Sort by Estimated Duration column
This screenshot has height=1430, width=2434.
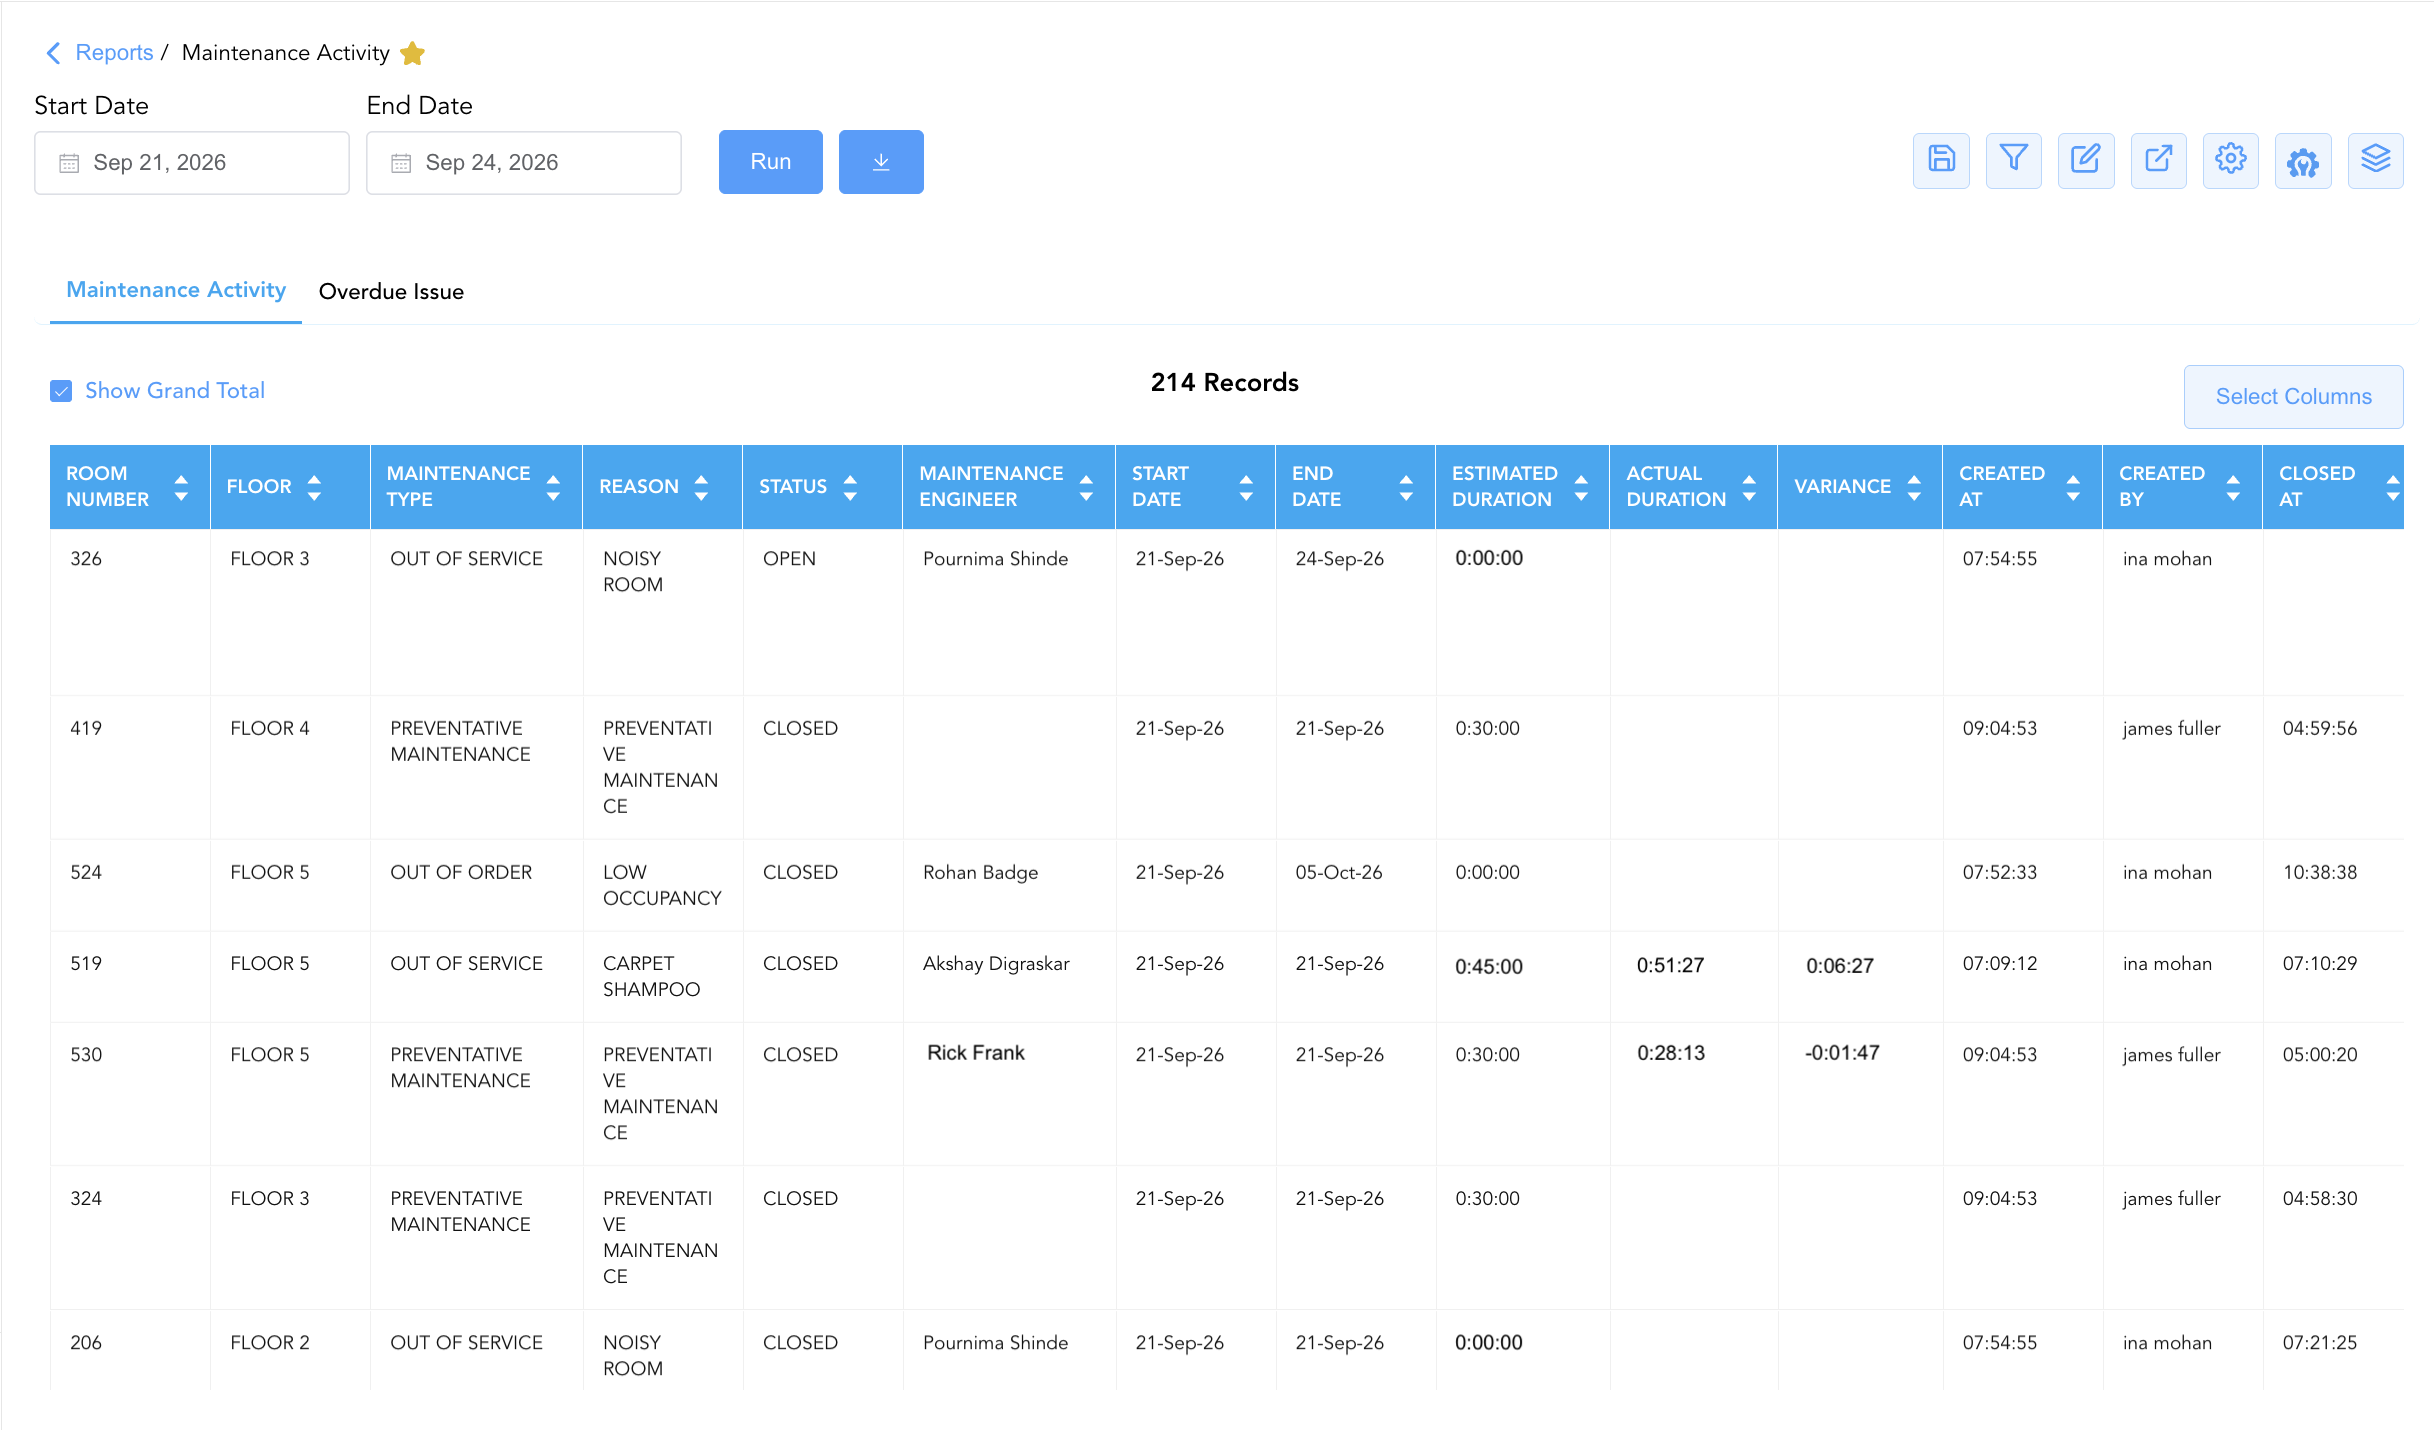coord(1581,487)
